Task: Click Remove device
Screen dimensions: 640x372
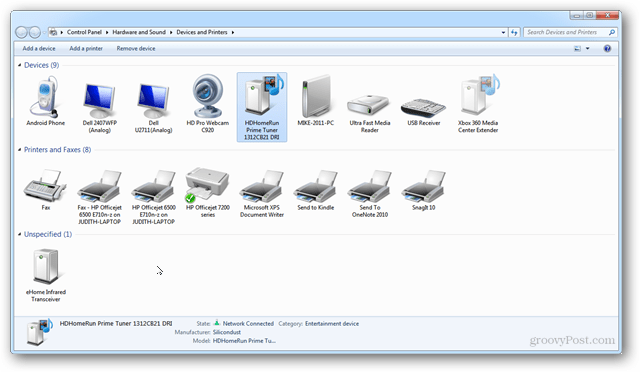Action: coord(136,49)
